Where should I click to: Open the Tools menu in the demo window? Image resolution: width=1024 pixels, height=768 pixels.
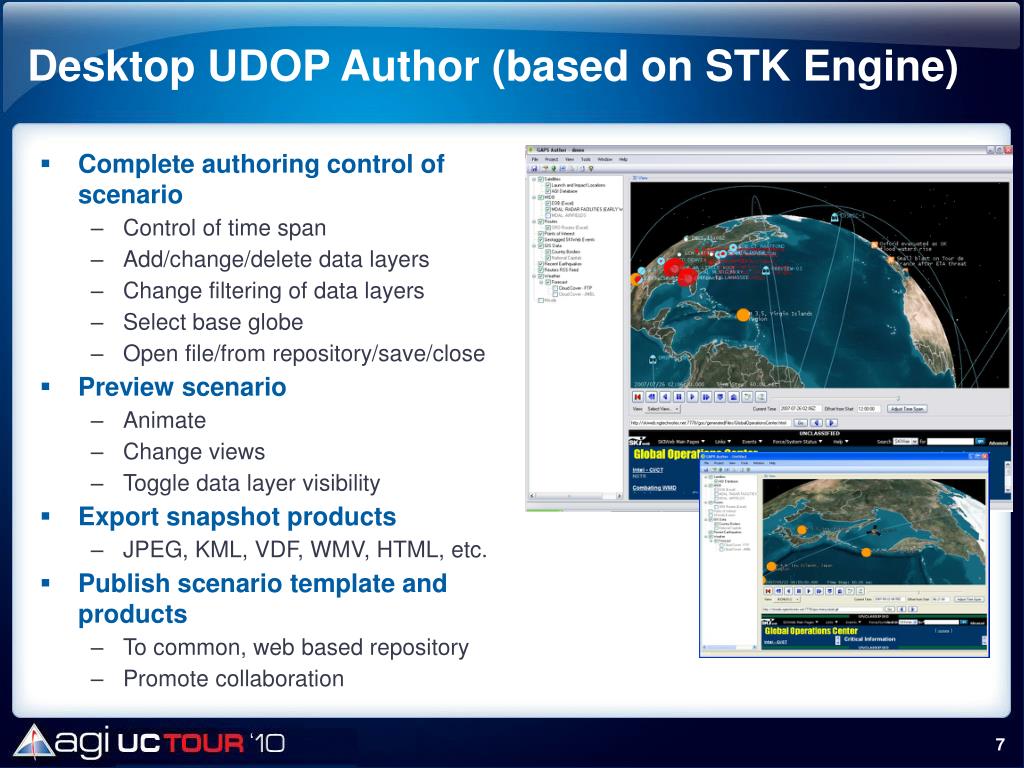click(x=586, y=159)
